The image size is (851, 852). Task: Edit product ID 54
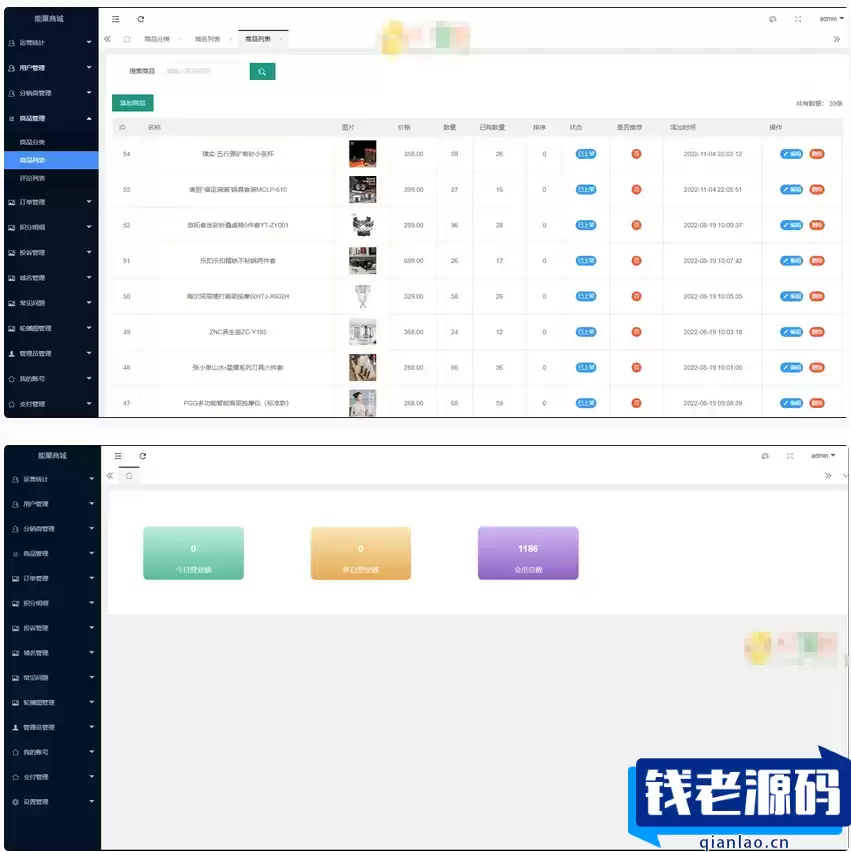(791, 154)
